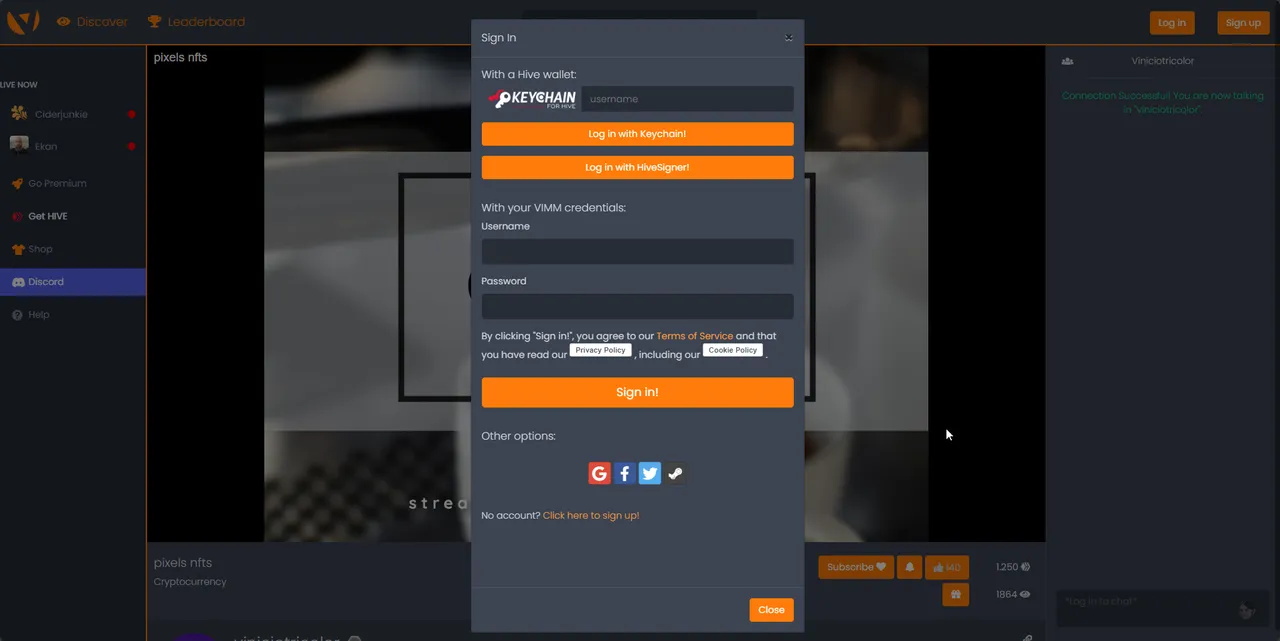Click the Sign up button in top bar
1280x641 pixels.
coord(1243,23)
